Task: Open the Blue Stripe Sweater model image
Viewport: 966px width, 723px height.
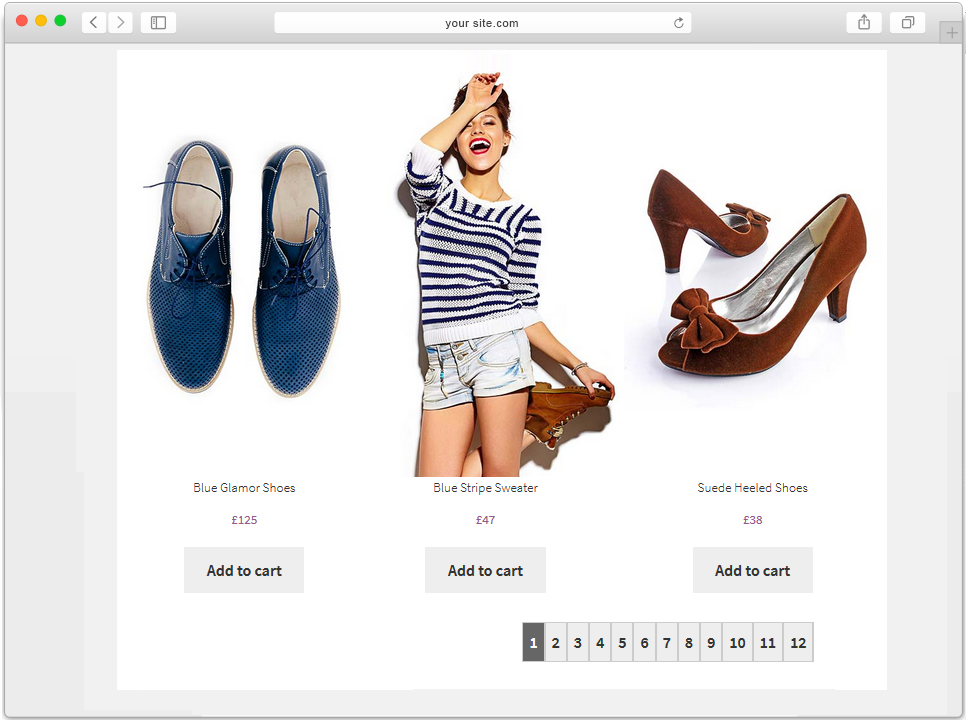Action: pos(505,274)
